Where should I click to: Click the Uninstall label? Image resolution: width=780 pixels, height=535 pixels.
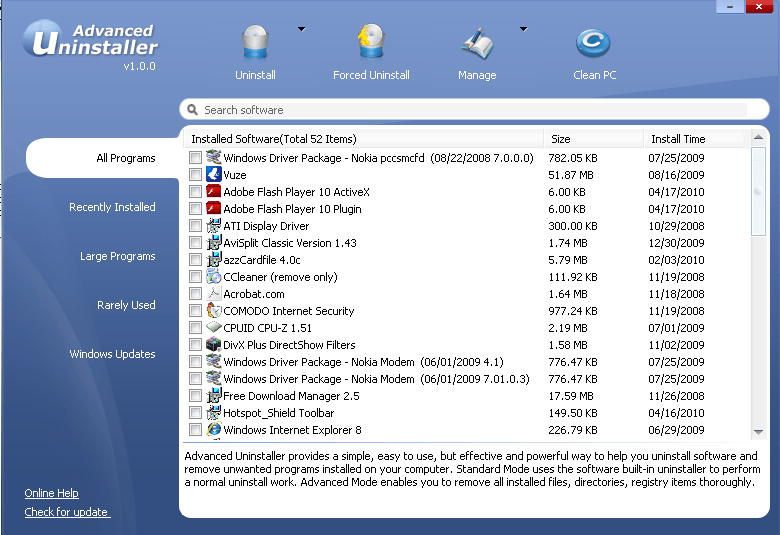coord(255,75)
